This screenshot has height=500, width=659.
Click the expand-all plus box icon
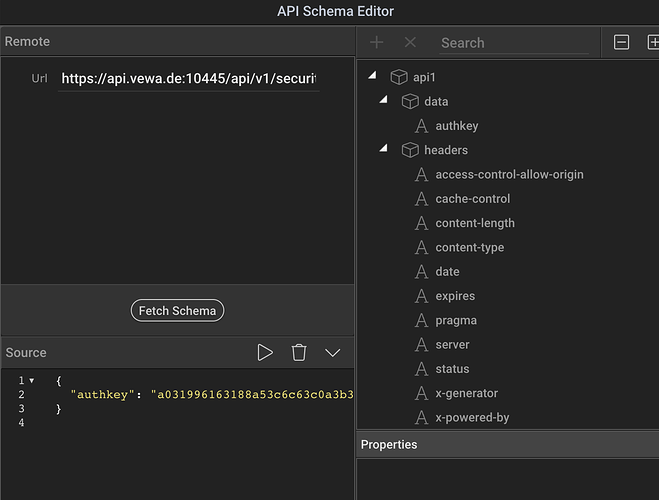coord(653,42)
